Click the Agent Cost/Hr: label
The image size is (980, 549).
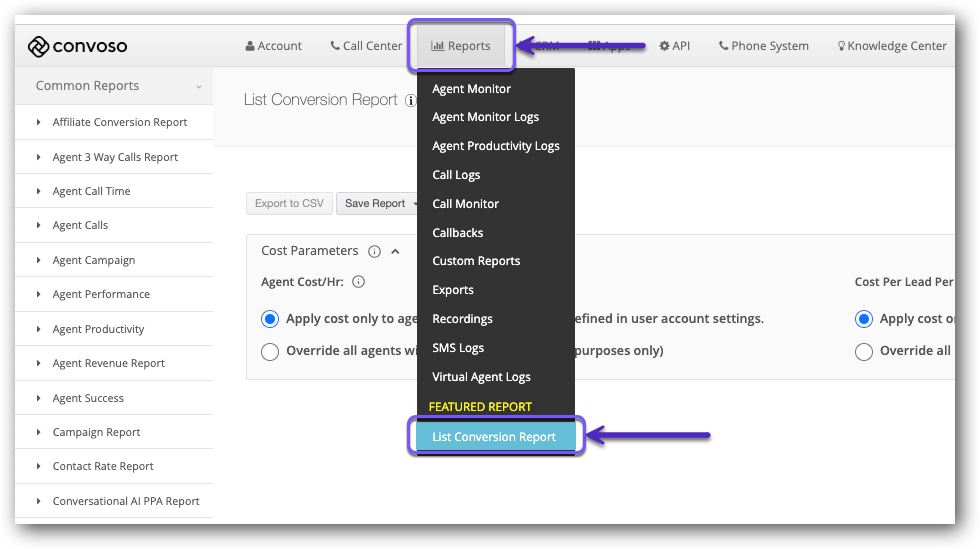pos(302,282)
